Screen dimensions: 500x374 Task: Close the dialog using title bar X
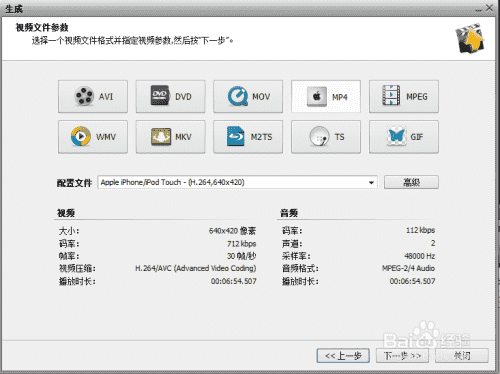(x=489, y=8)
